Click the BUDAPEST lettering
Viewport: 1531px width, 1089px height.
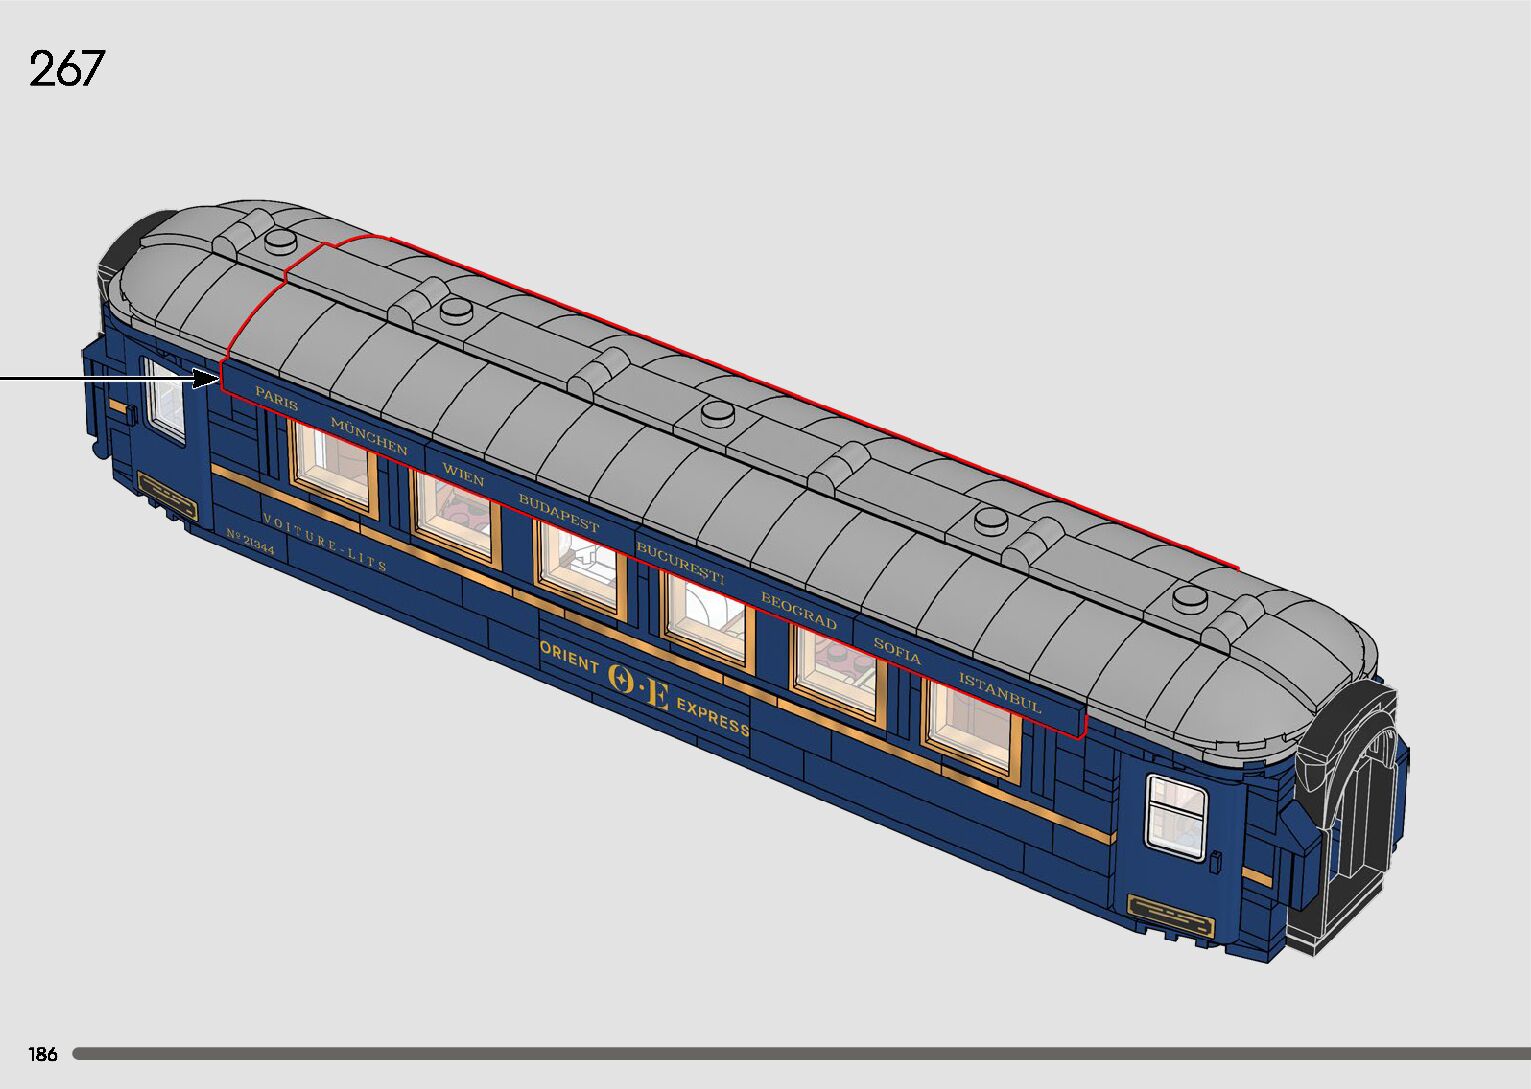click(x=558, y=513)
